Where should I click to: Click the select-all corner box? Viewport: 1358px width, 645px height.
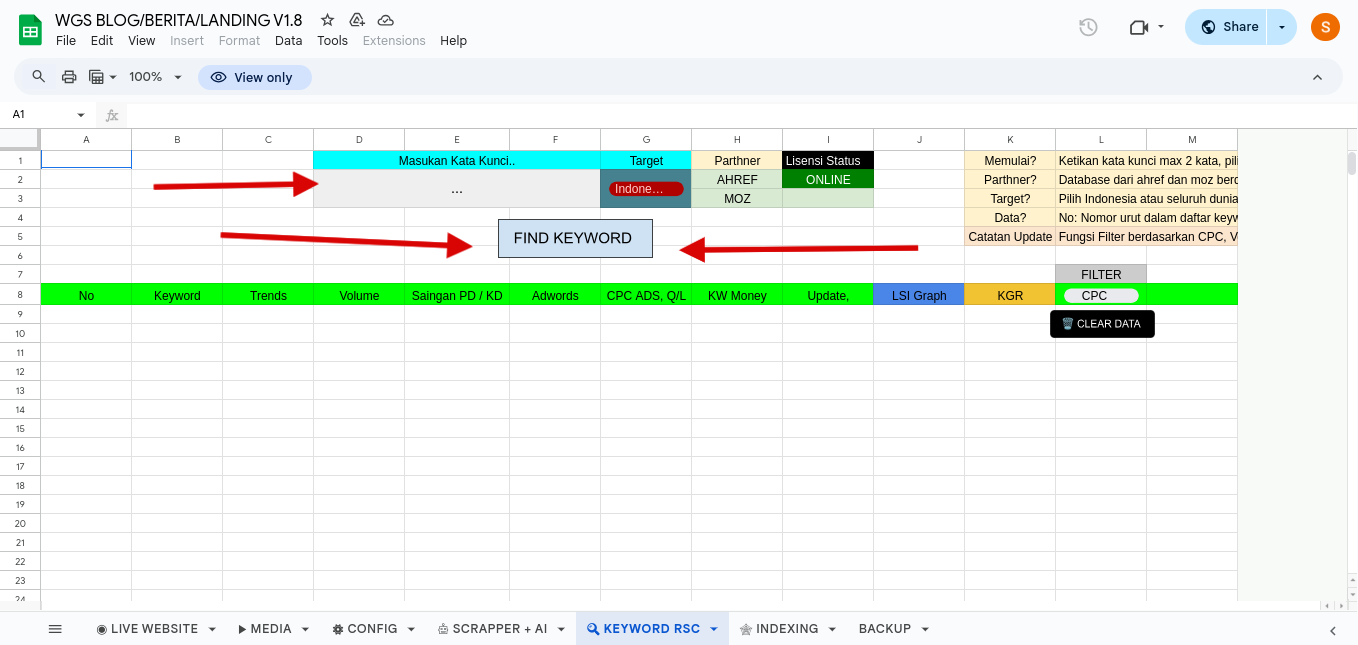click(x=20, y=139)
